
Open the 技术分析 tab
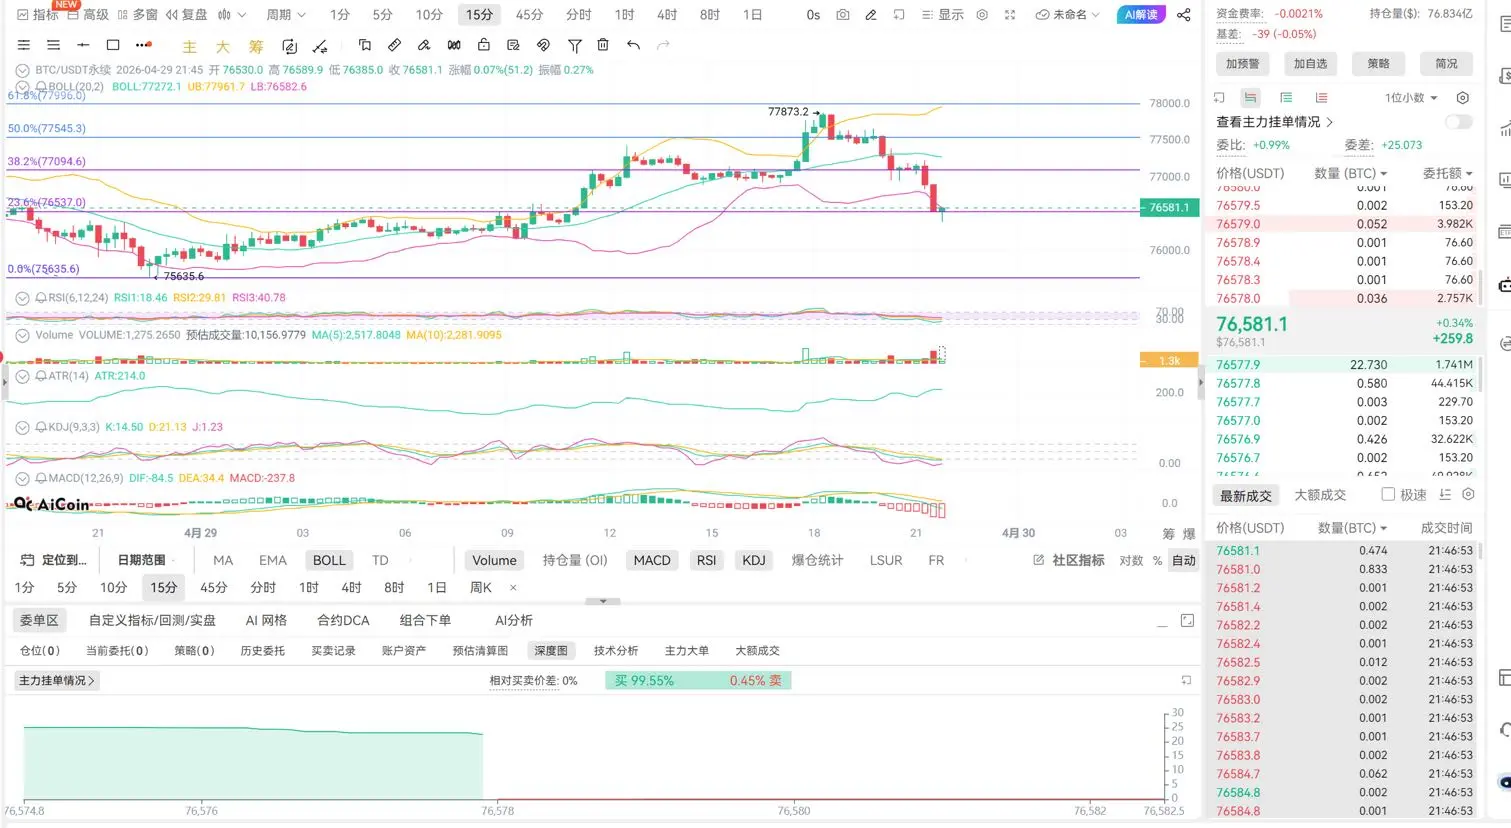(x=616, y=651)
